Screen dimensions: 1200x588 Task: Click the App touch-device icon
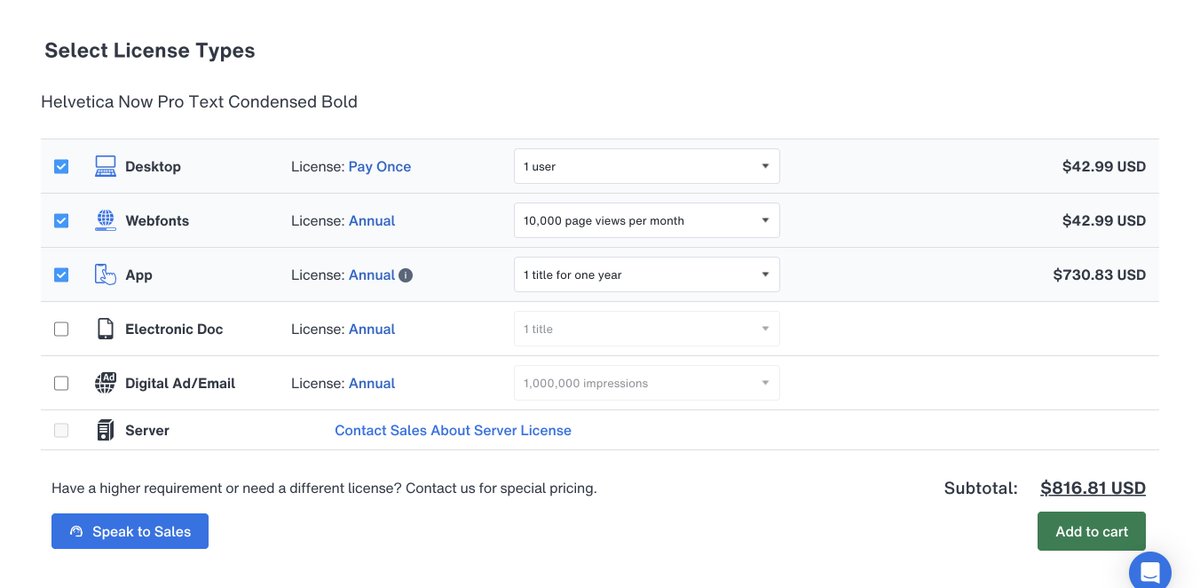105,275
